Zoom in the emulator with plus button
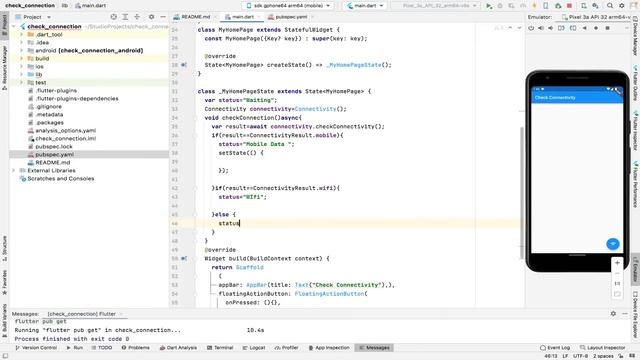Viewport: 640px width, 360px height. [x=617, y=263]
